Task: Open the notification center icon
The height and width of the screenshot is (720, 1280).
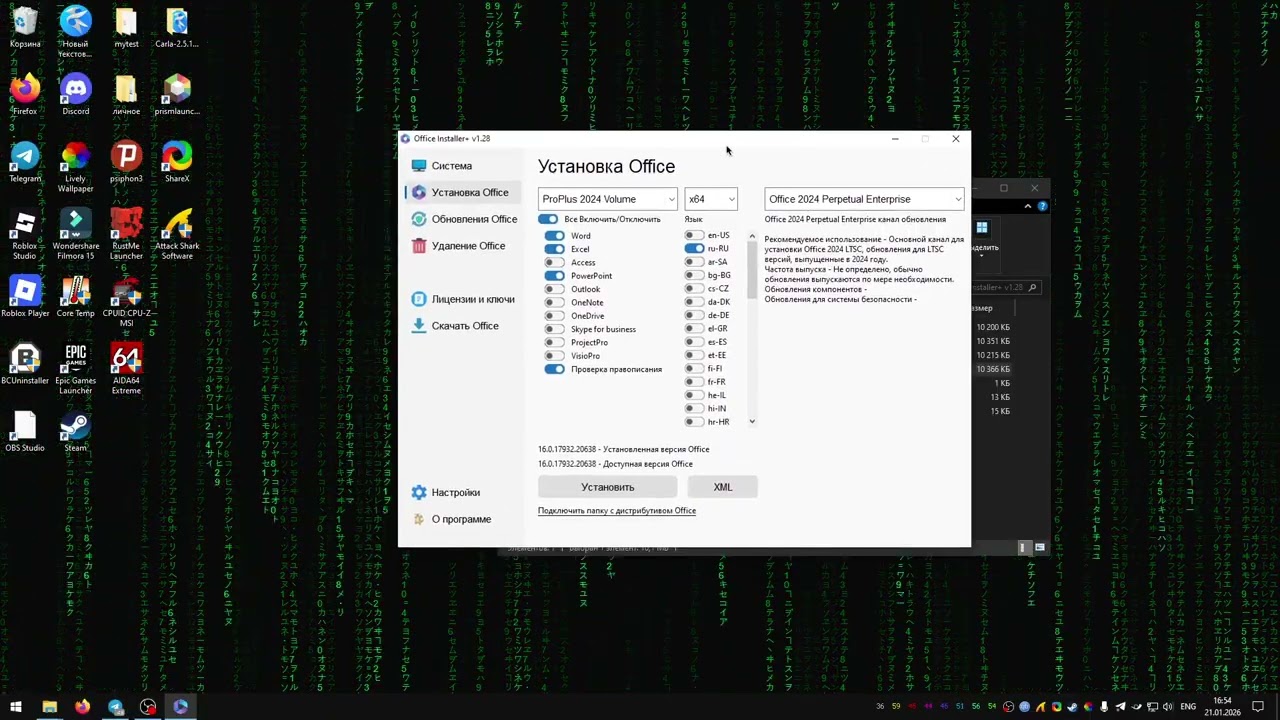Action: click(x=1258, y=707)
